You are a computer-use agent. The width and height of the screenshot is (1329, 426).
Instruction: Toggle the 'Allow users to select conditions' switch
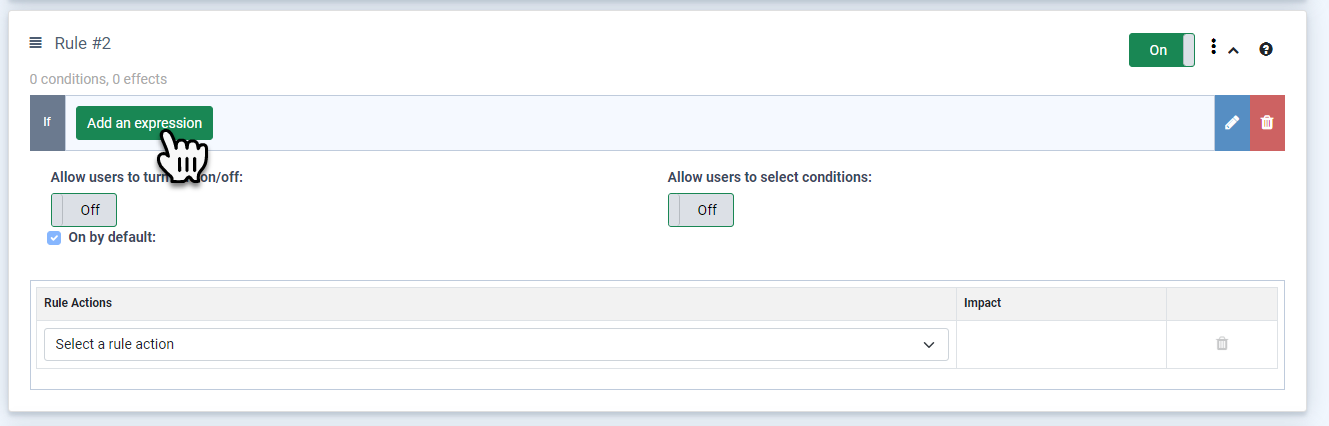(x=701, y=210)
